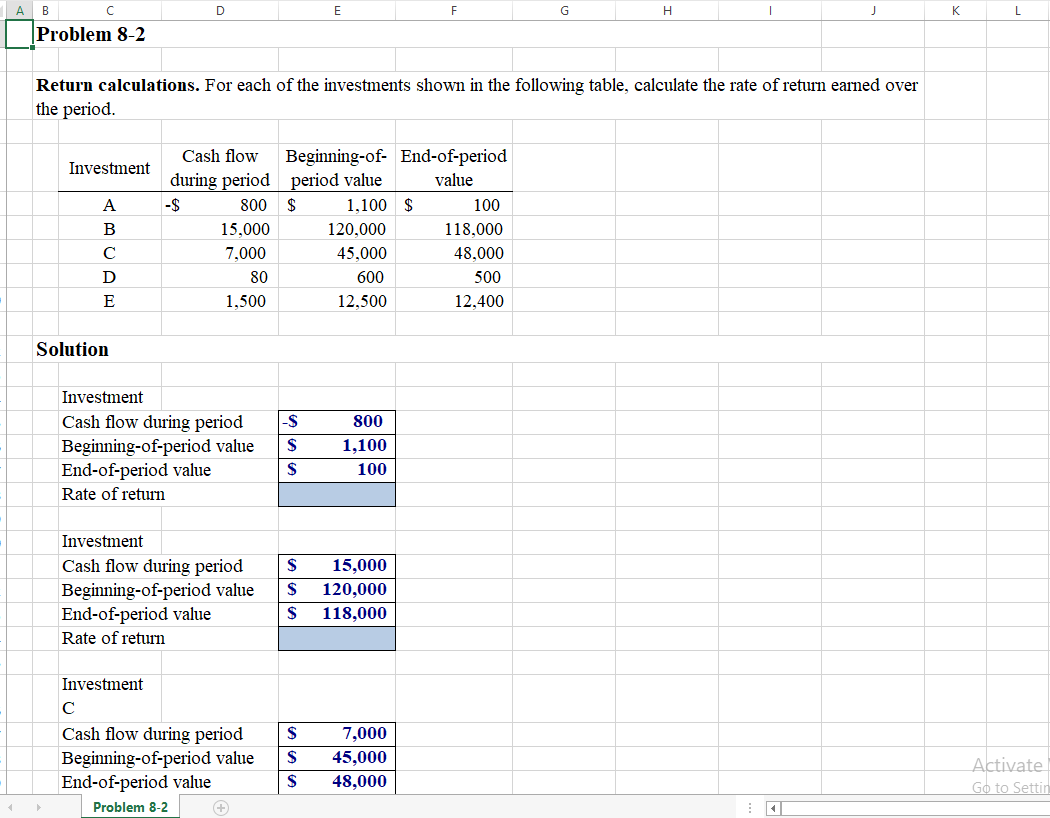Select the cell containing 15,000 in the solution
The image size is (1050, 818).
(337, 565)
